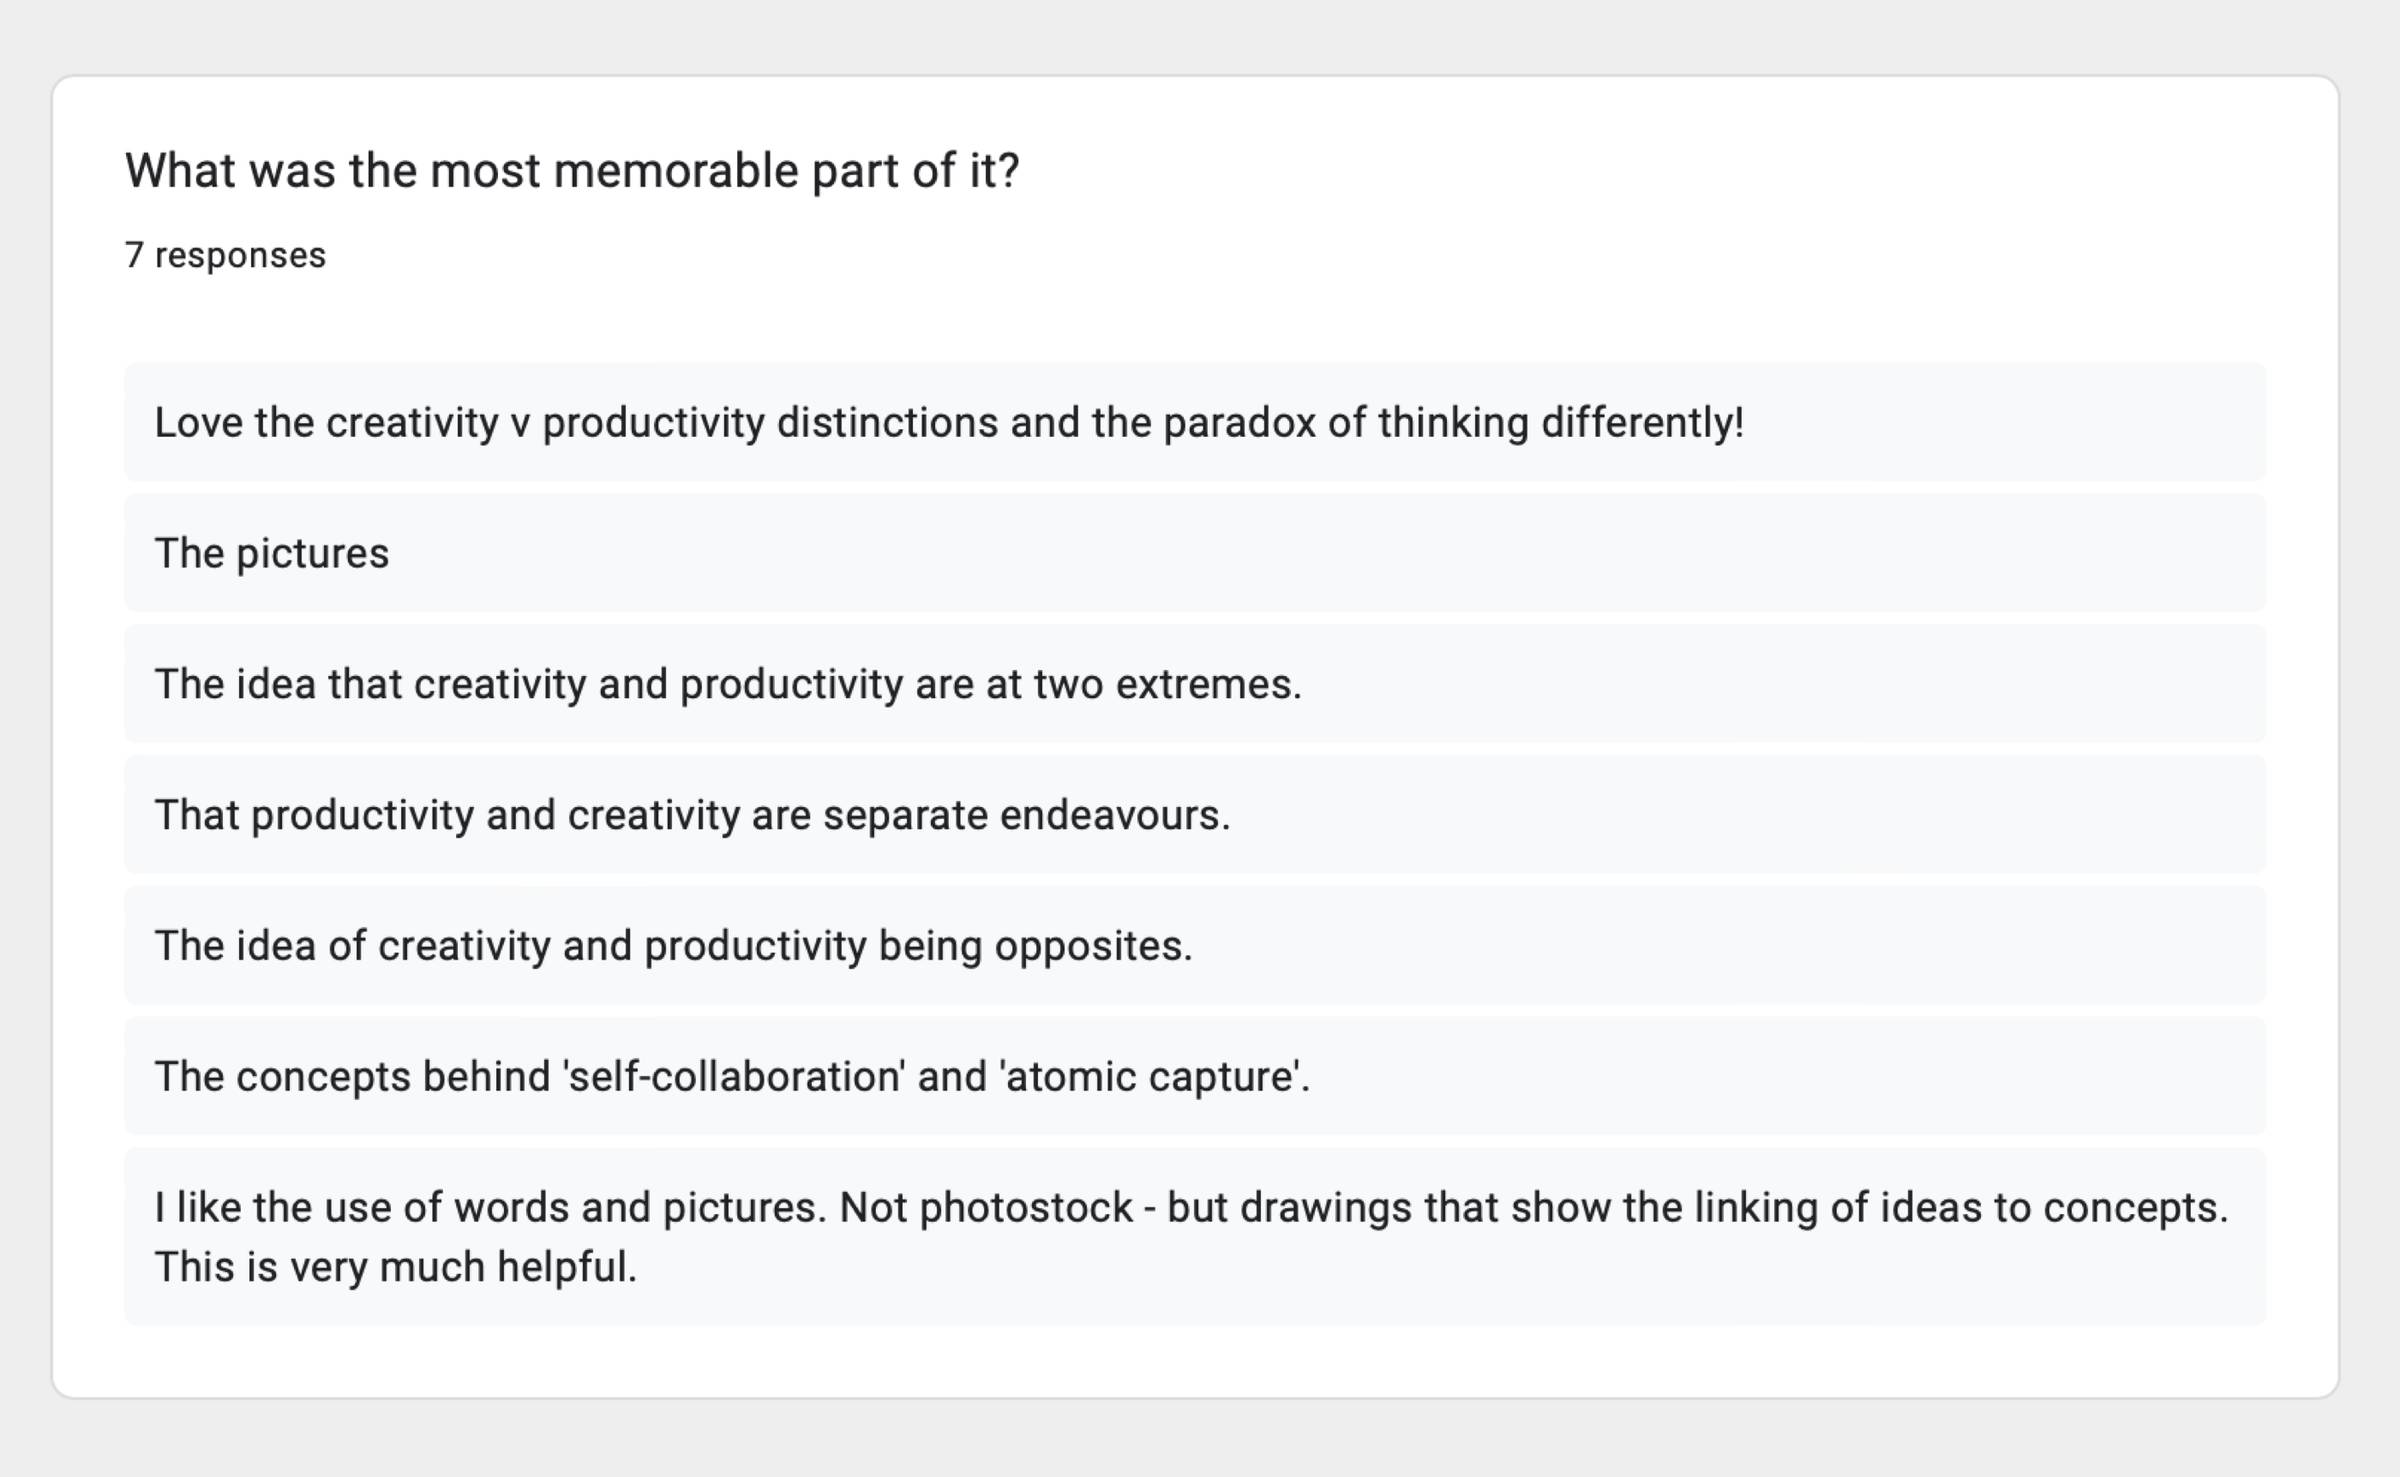Screen dimensions: 2400x1477
Task: Click the word 'memorable' in the question heading
Action: click(x=676, y=171)
